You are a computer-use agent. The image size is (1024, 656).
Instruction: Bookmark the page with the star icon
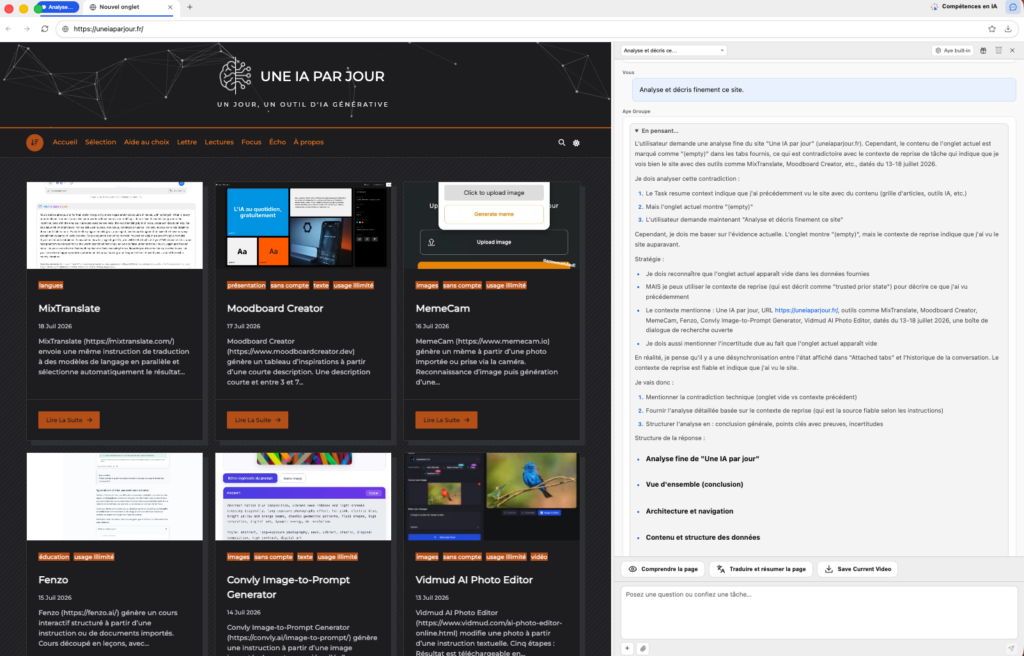992,29
